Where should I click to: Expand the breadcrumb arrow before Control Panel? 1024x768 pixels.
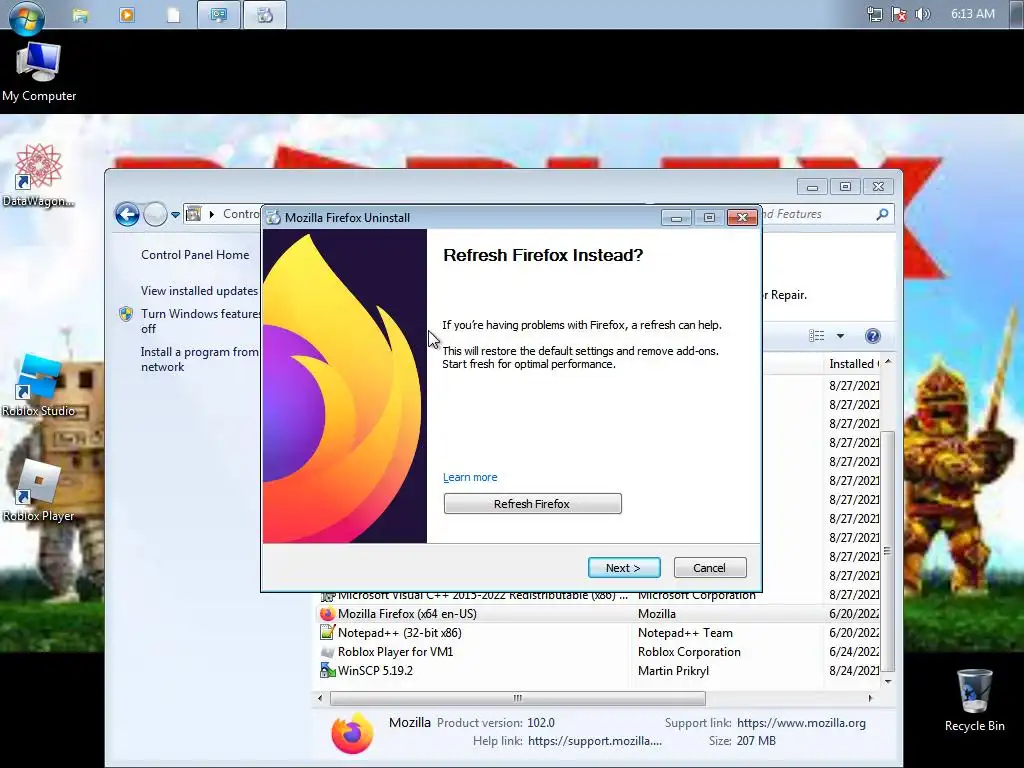click(x=212, y=214)
